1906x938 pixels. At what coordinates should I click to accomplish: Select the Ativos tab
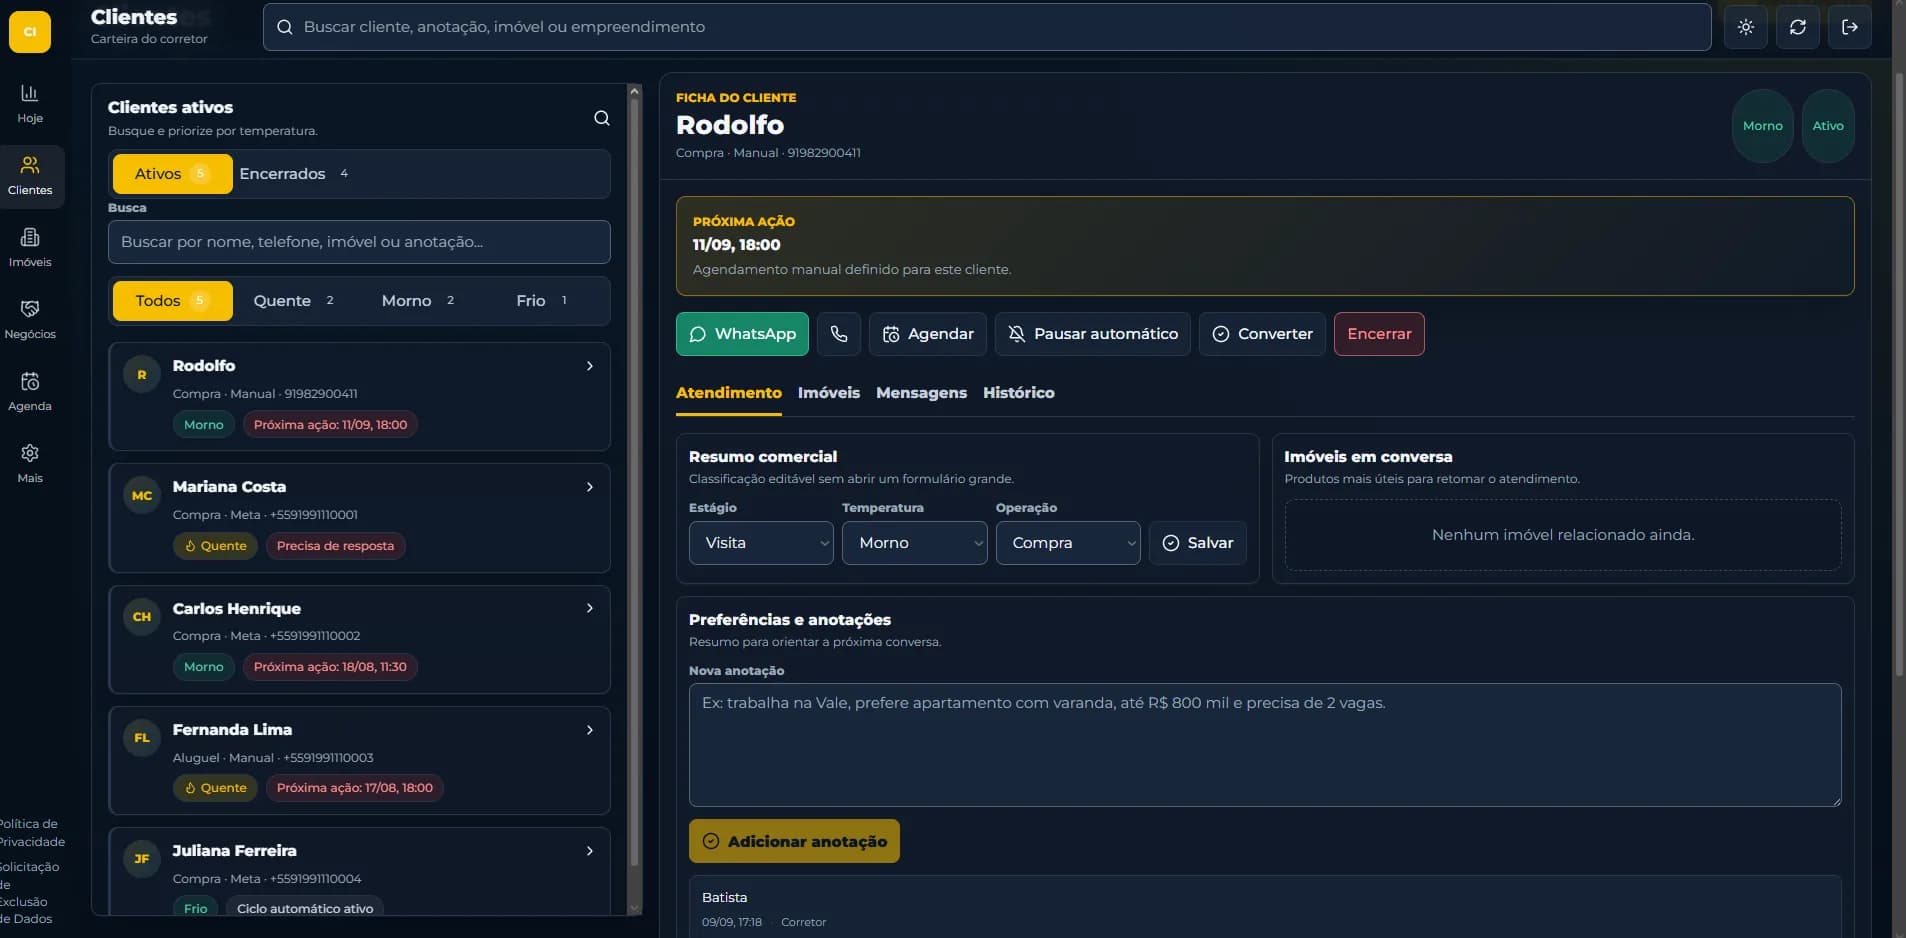coord(172,174)
